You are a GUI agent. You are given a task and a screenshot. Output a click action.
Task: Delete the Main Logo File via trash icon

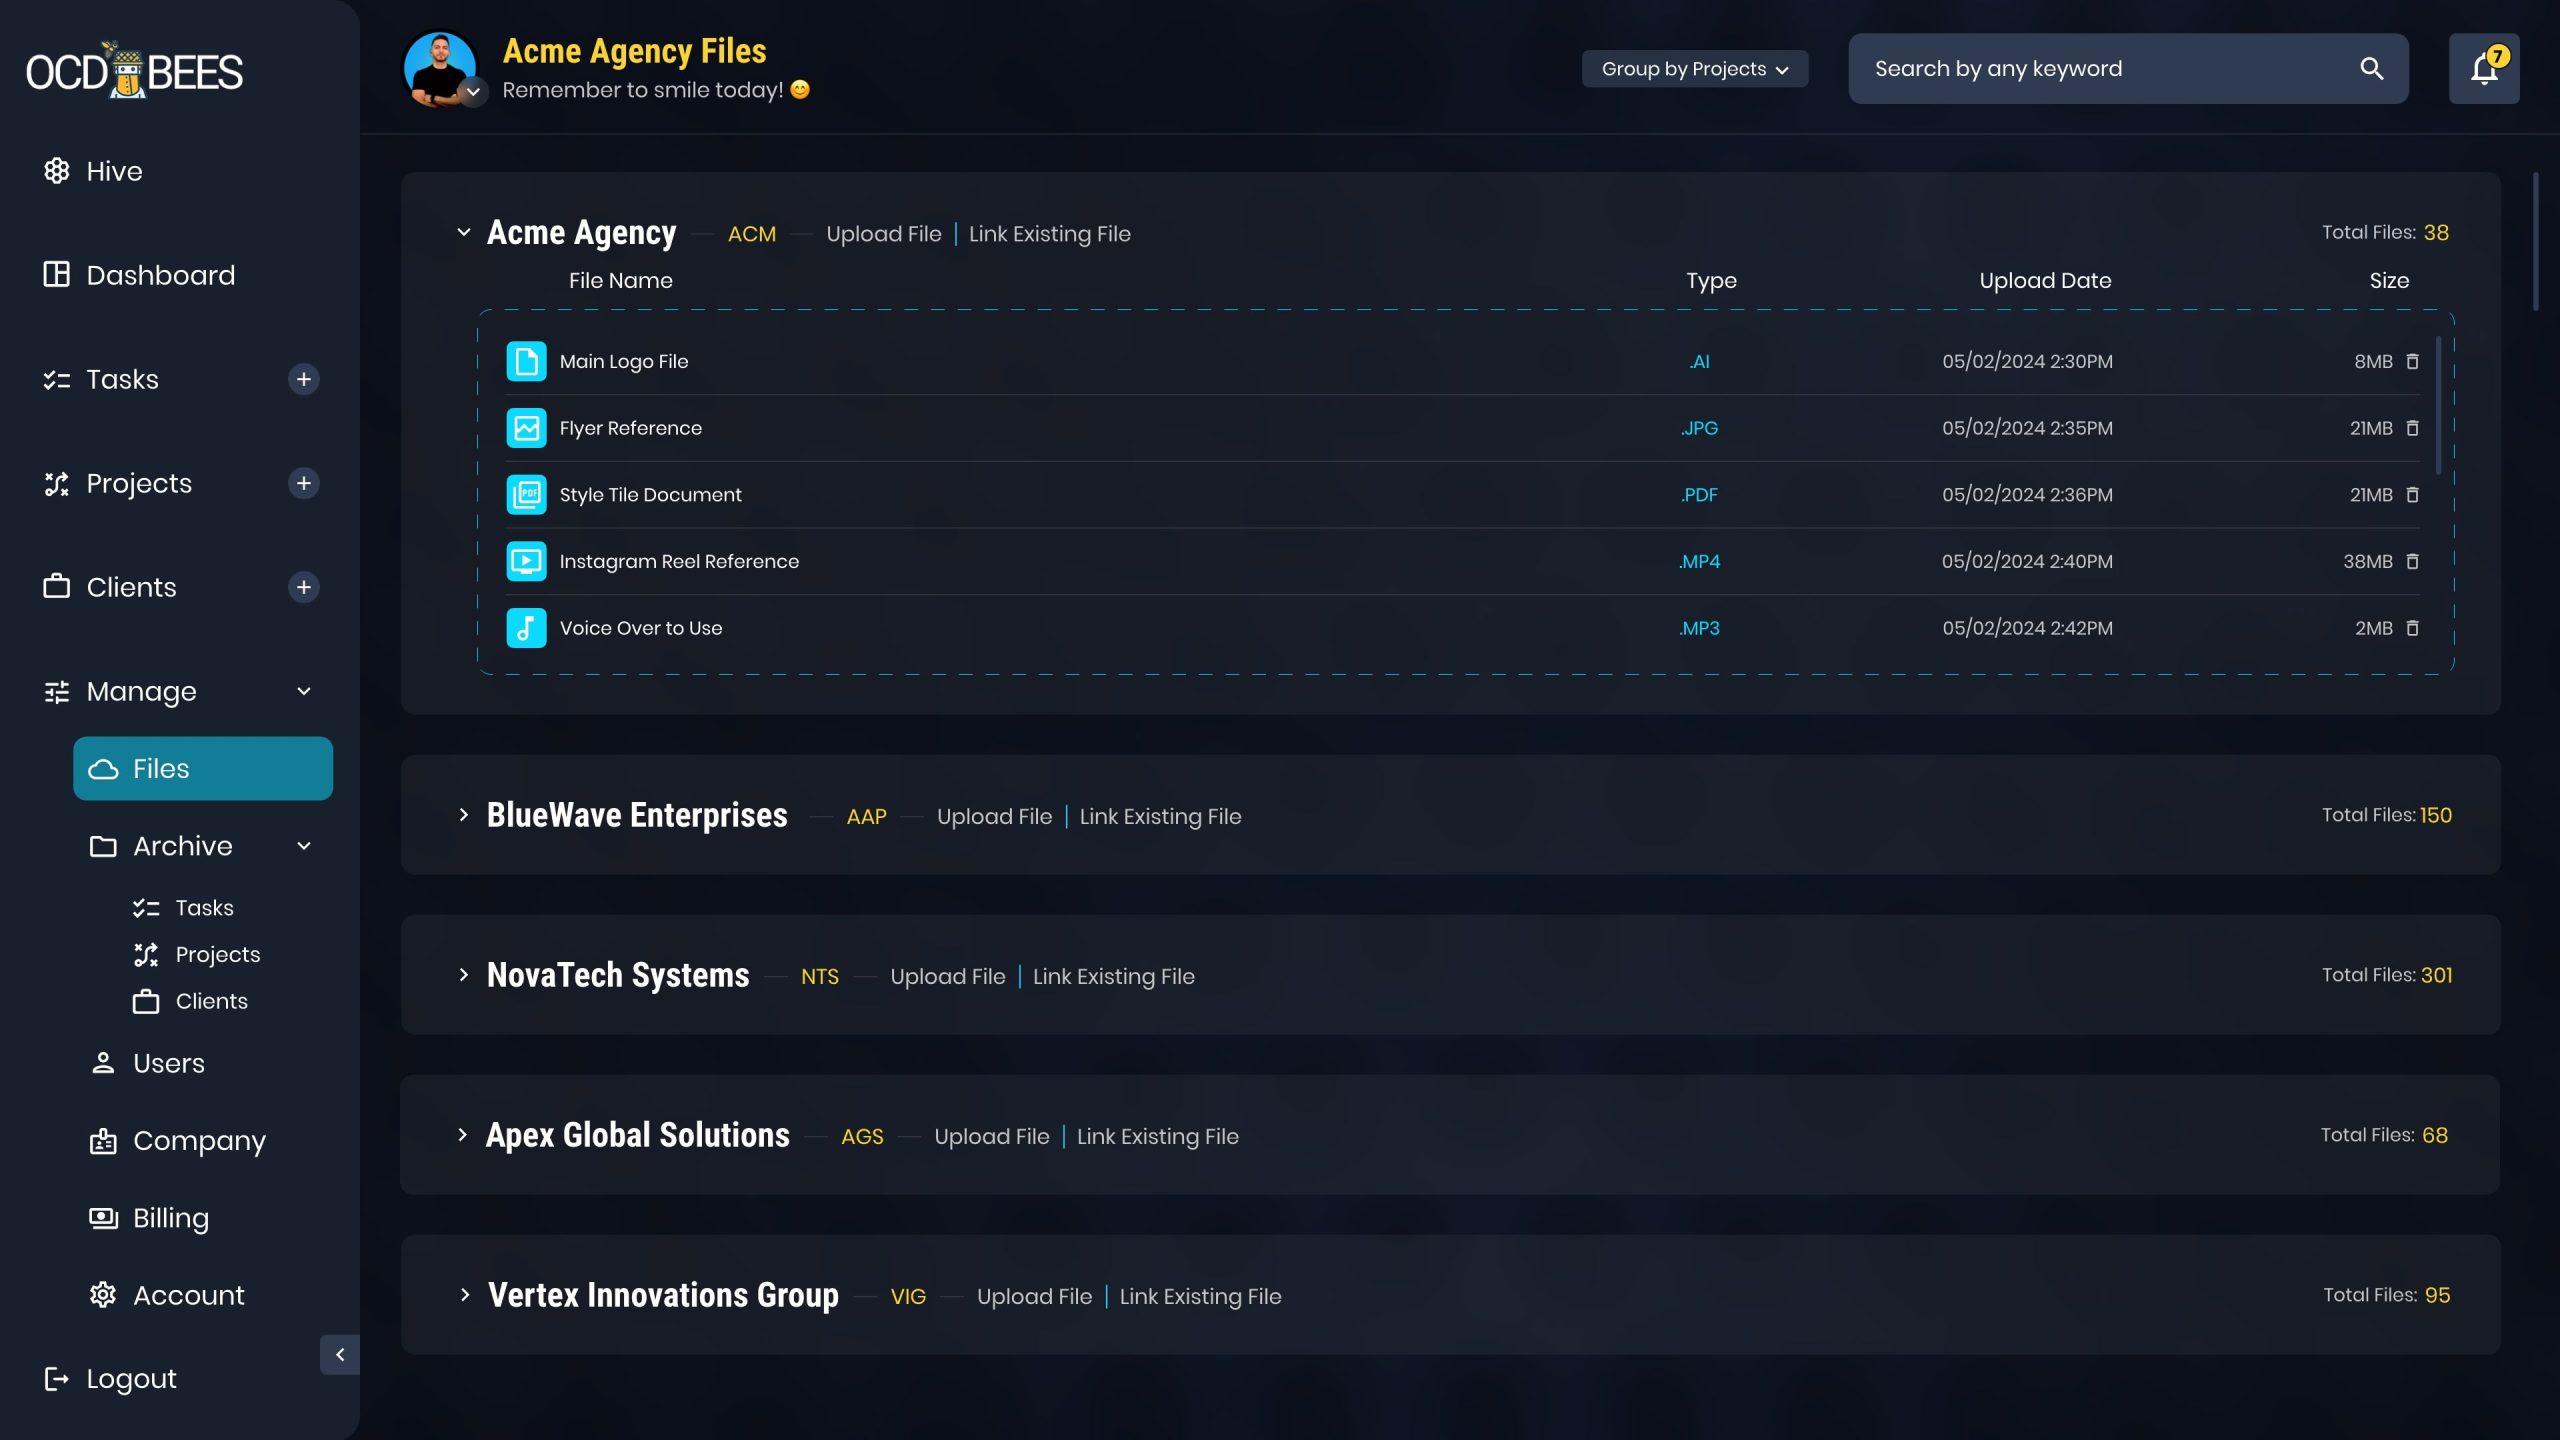point(2412,361)
